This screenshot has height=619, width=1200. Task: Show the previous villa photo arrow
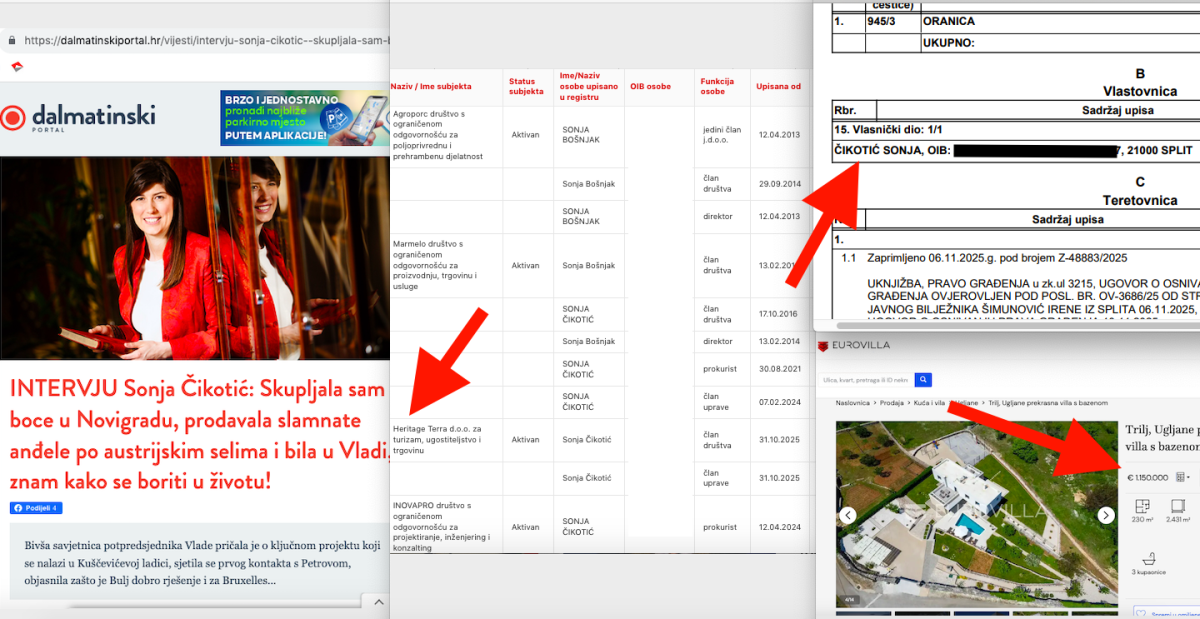click(x=848, y=515)
